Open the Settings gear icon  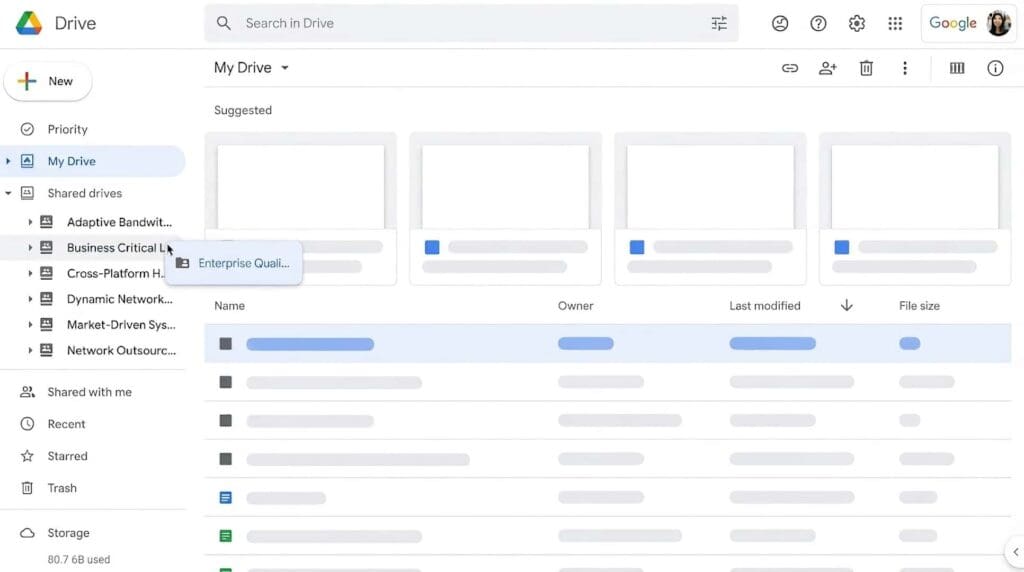tap(856, 23)
